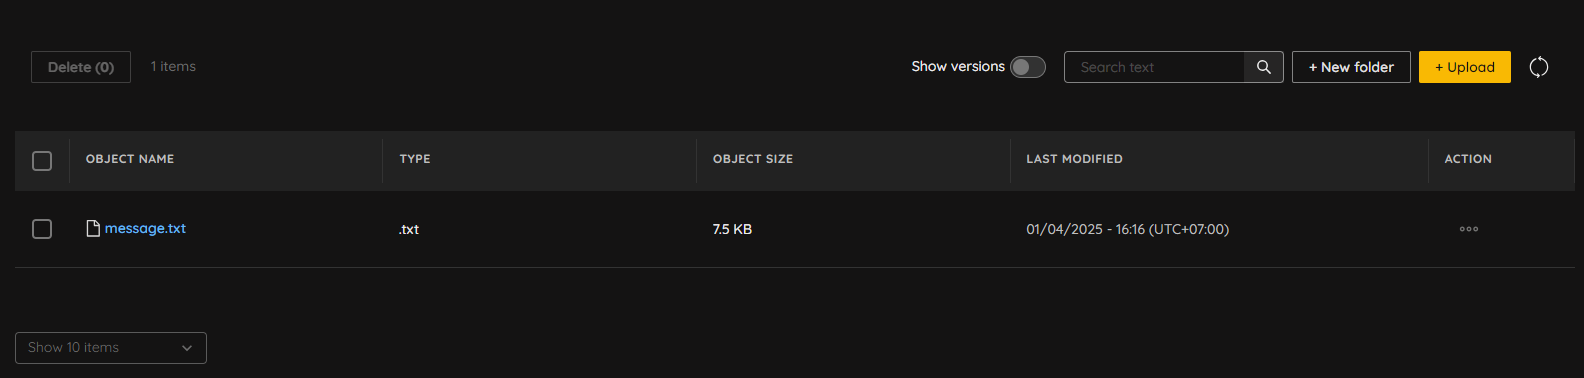The image size is (1584, 378).
Task: Click the Object Size column header
Action: (753, 159)
